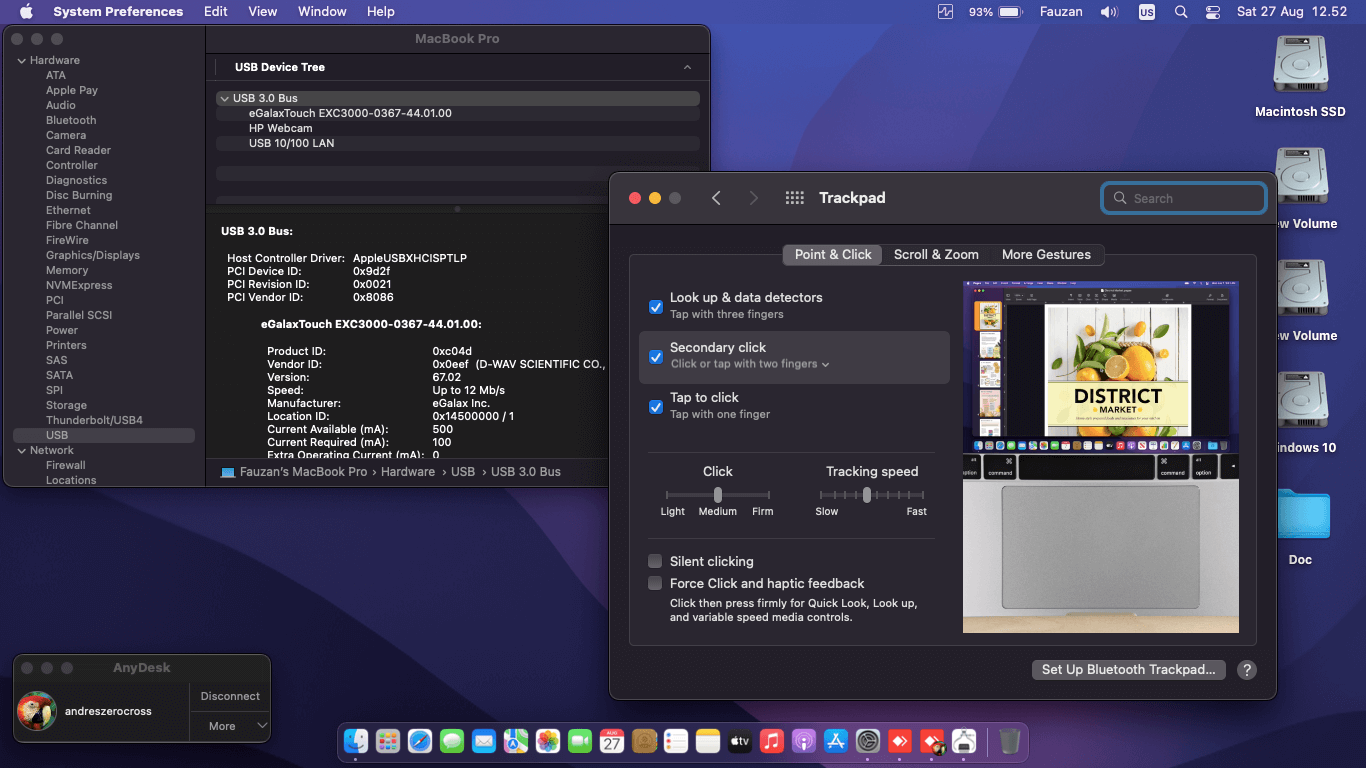Viewport: 1366px width, 768px height.
Task: Open Control Center from the menu bar
Action: 1212,11
